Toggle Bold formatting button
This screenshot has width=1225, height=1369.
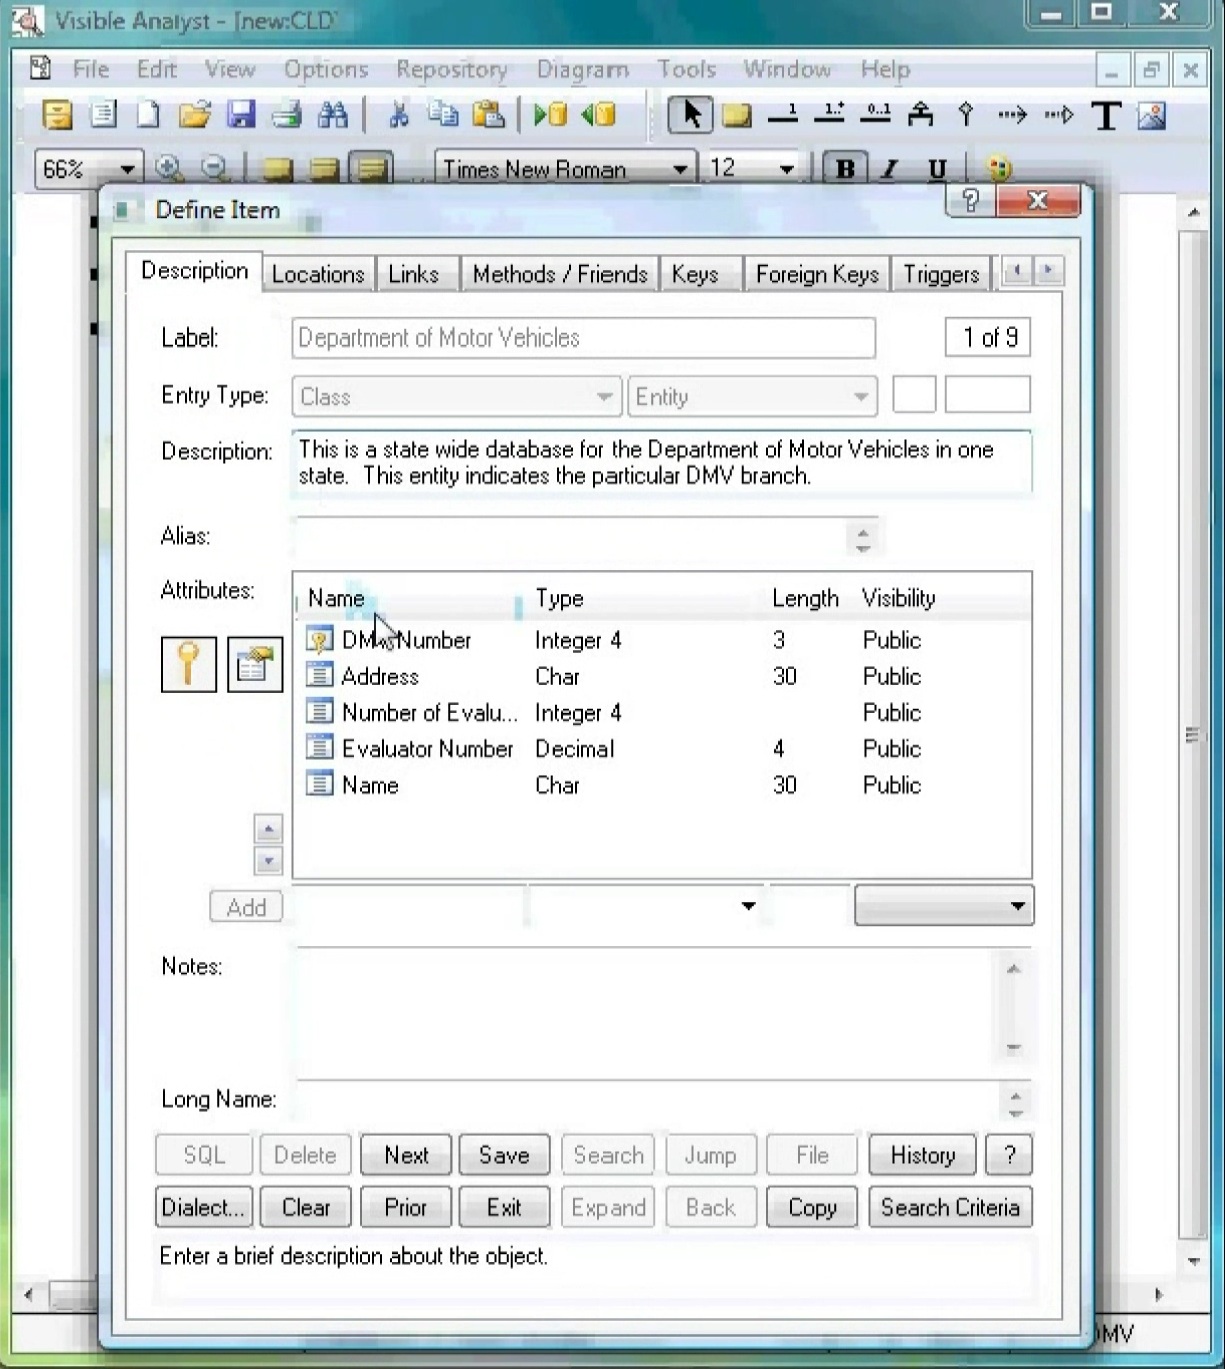point(845,169)
